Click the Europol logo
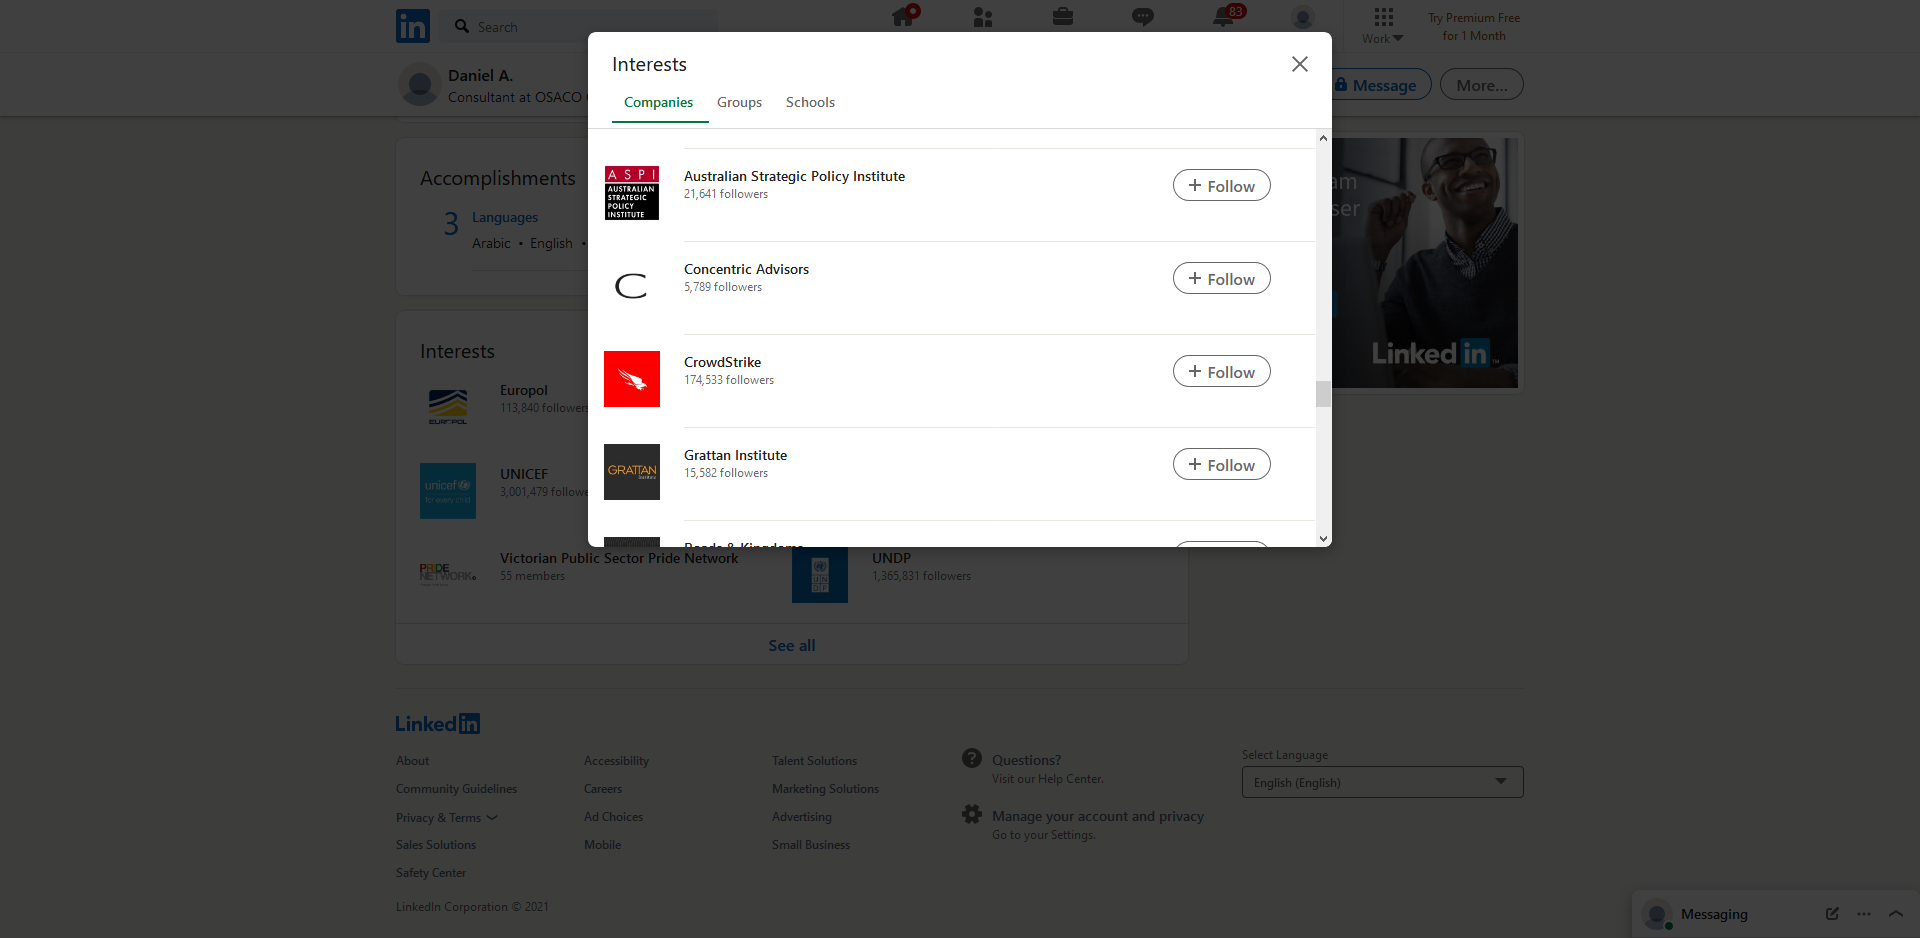Viewport: 1920px width, 938px height. coord(448,407)
